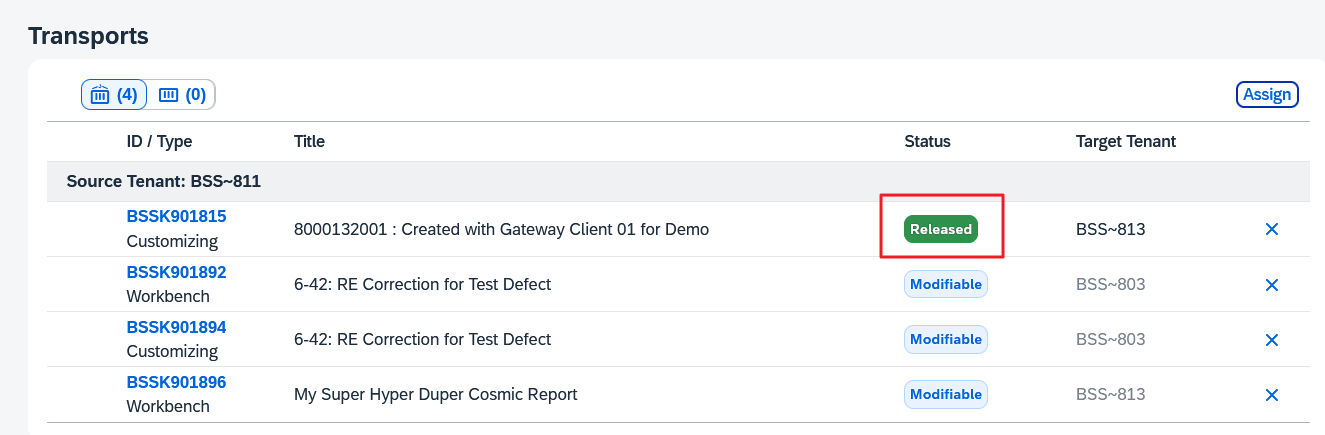The width and height of the screenshot is (1325, 435).
Task: Click the Target Tenant column header
Action: click(x=1125, y=142)
